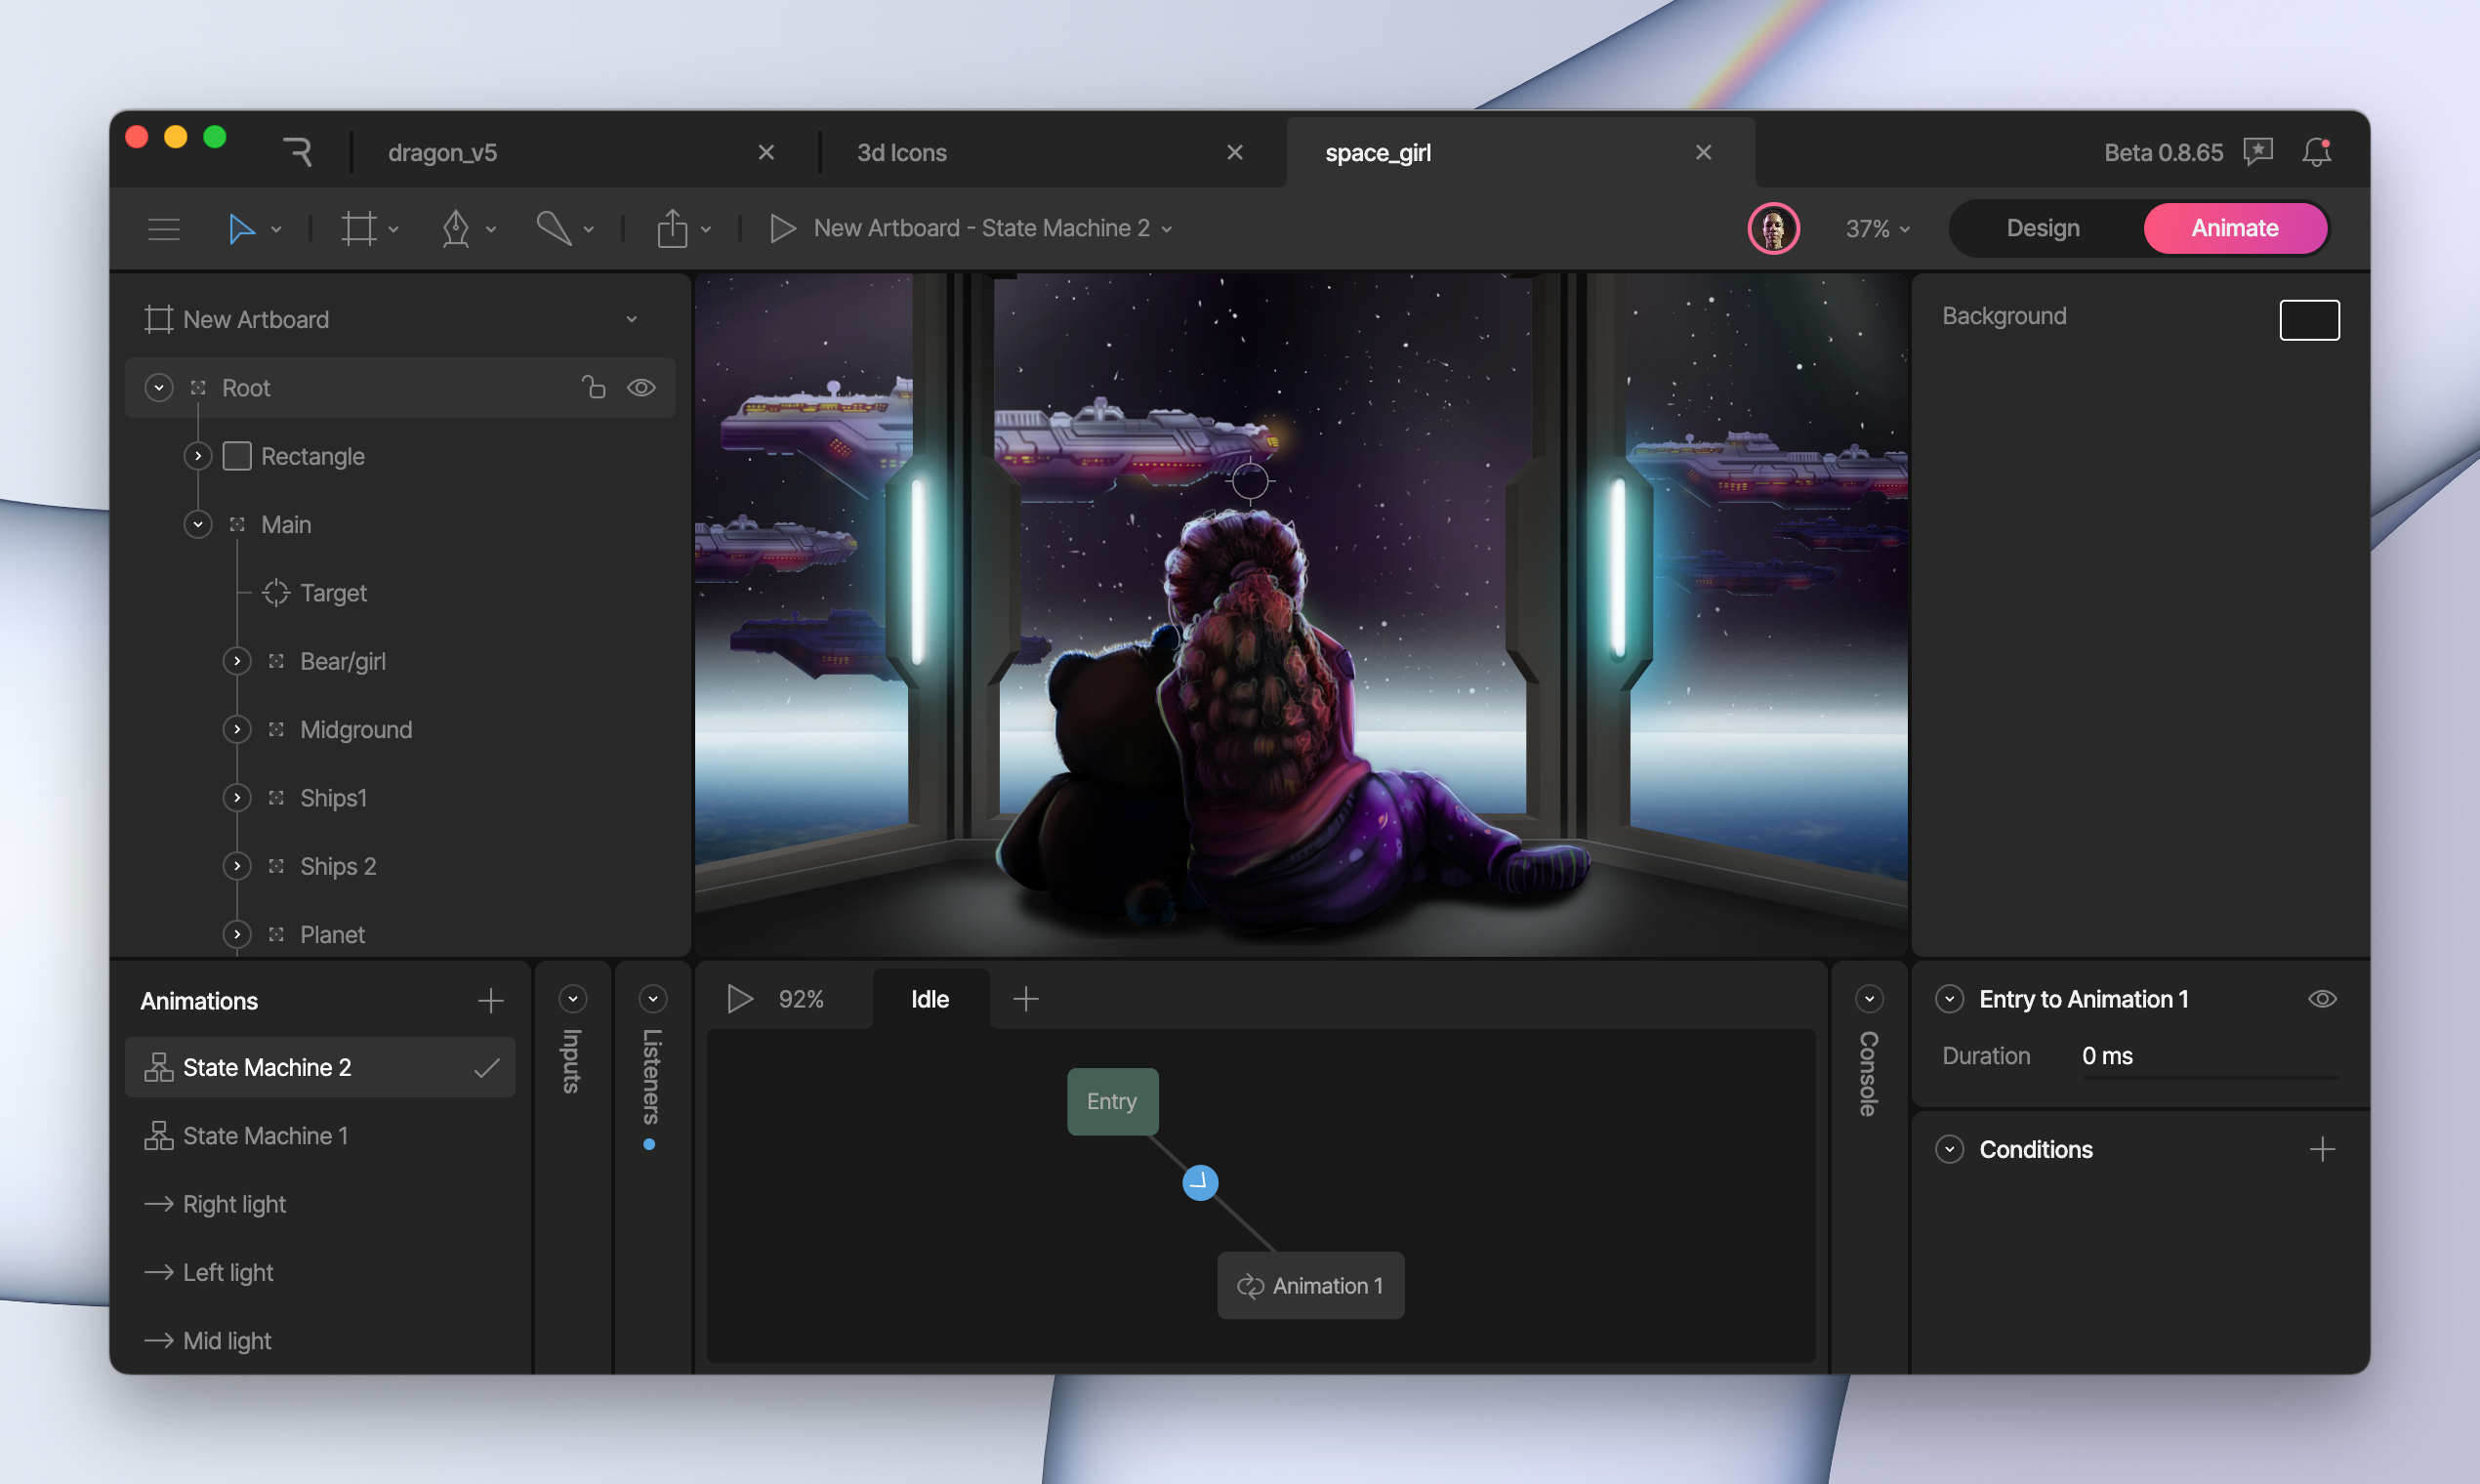The height and width of the screenshot is (1484, 2480).
Task: Expand the Midground group
Action: coord(237,729)
